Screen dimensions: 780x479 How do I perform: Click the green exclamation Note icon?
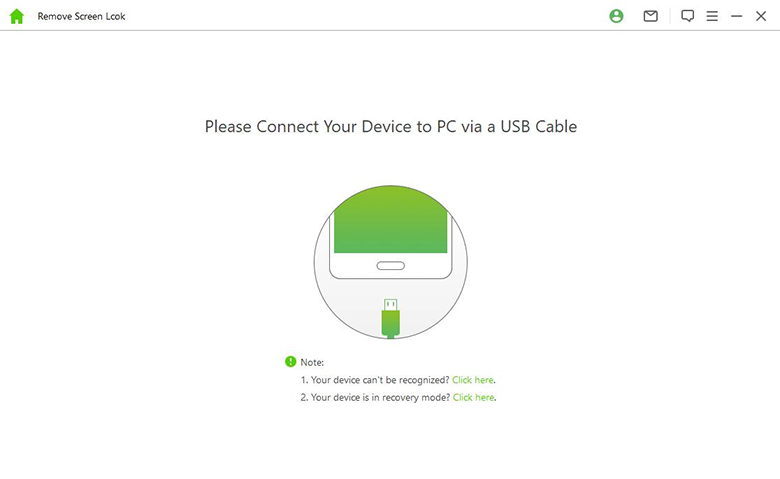click(x=290, y=362)
